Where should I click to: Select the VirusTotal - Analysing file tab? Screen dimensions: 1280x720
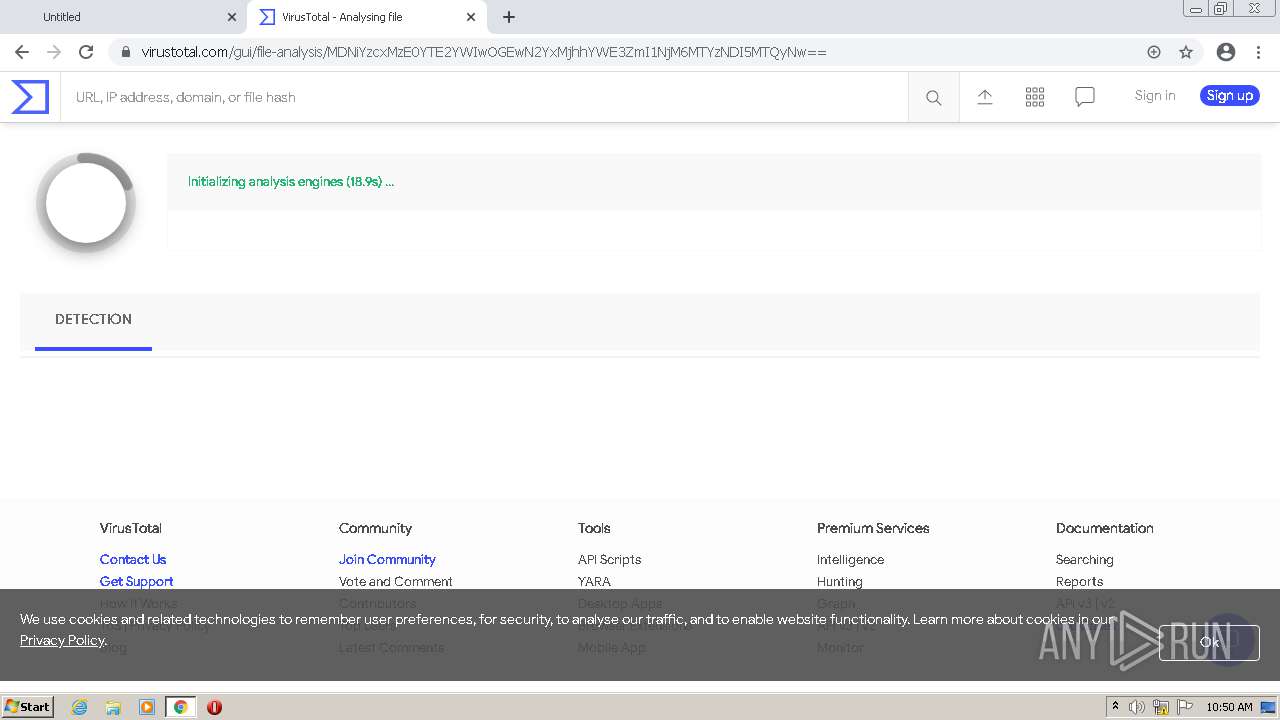(x=367, y=17)
